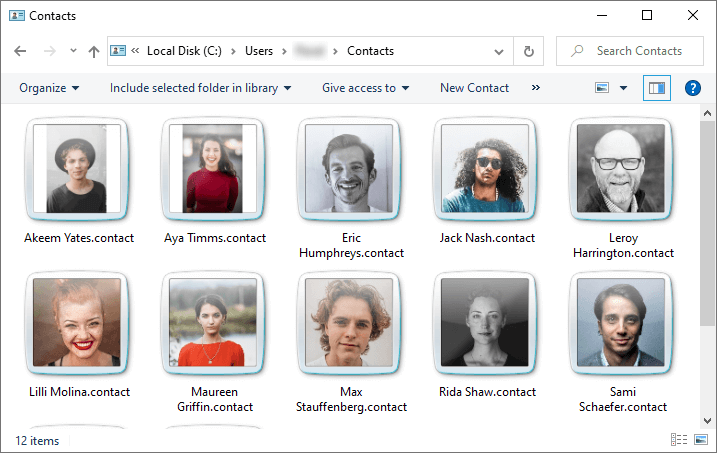Click the Eric Humphreys.contact file name
This screenshot has width=717, height=453.
pos(351,245)
